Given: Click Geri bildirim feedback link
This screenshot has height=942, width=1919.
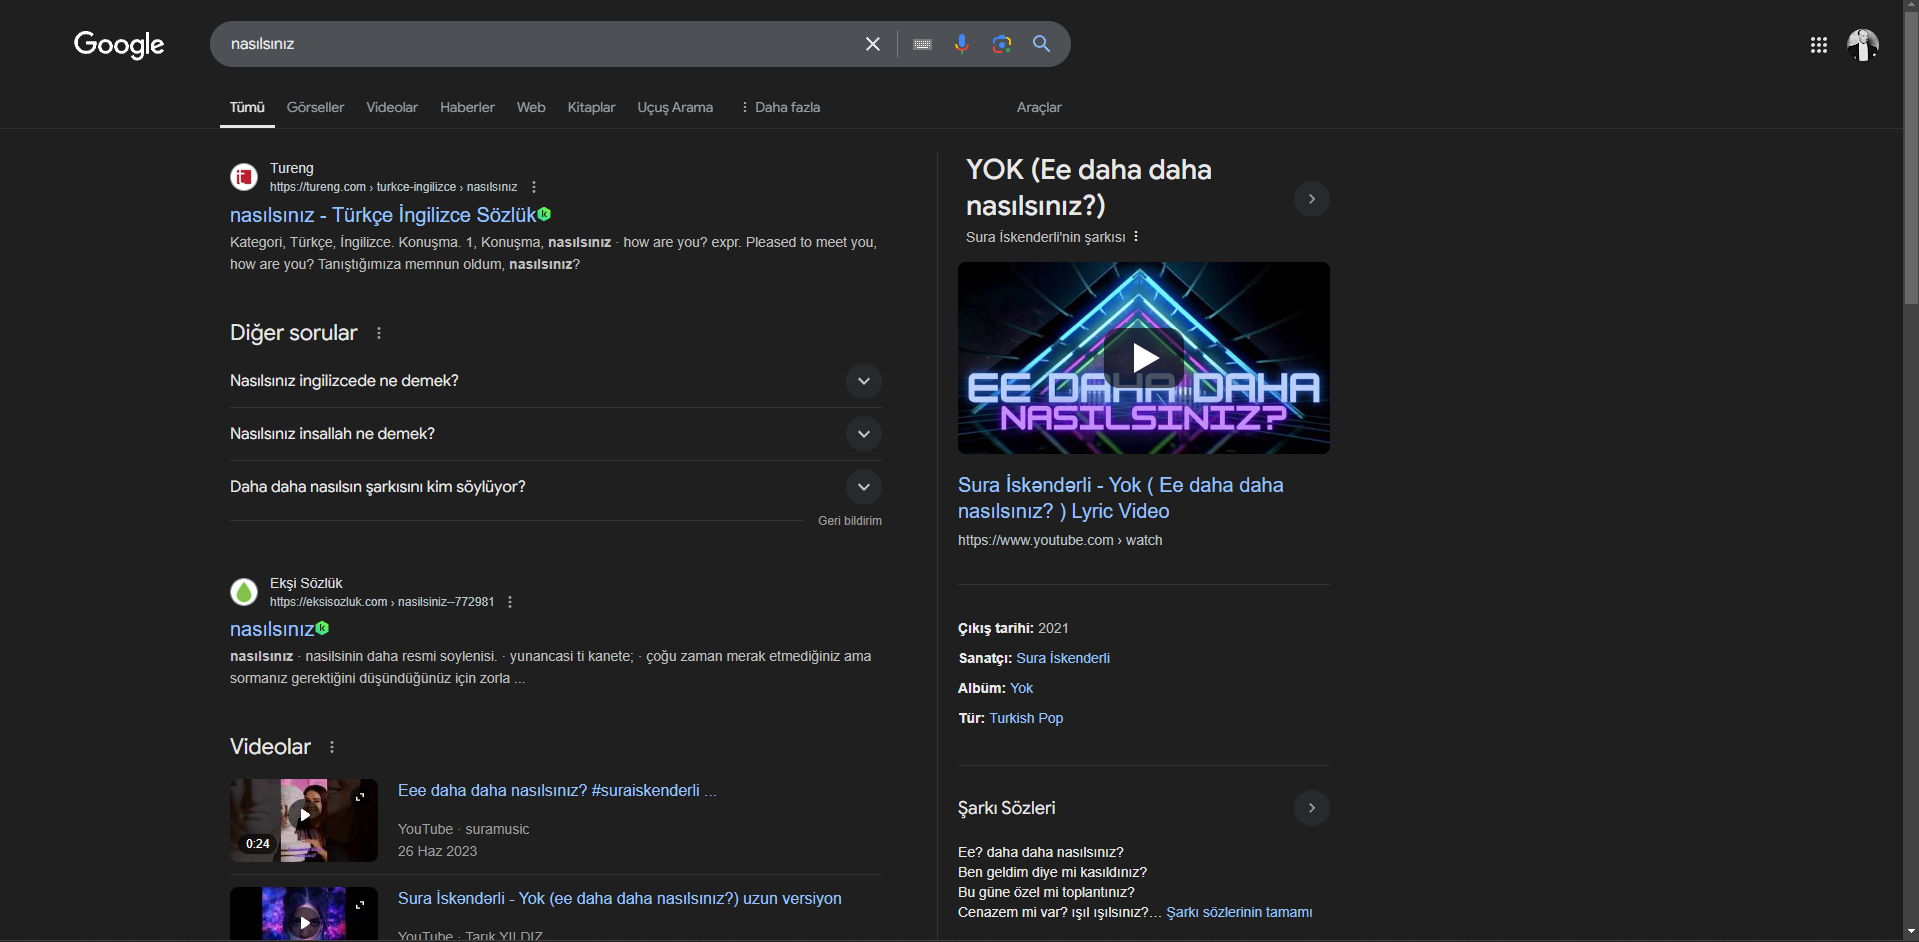Looking at the screenshot, I should coord(850,521).
